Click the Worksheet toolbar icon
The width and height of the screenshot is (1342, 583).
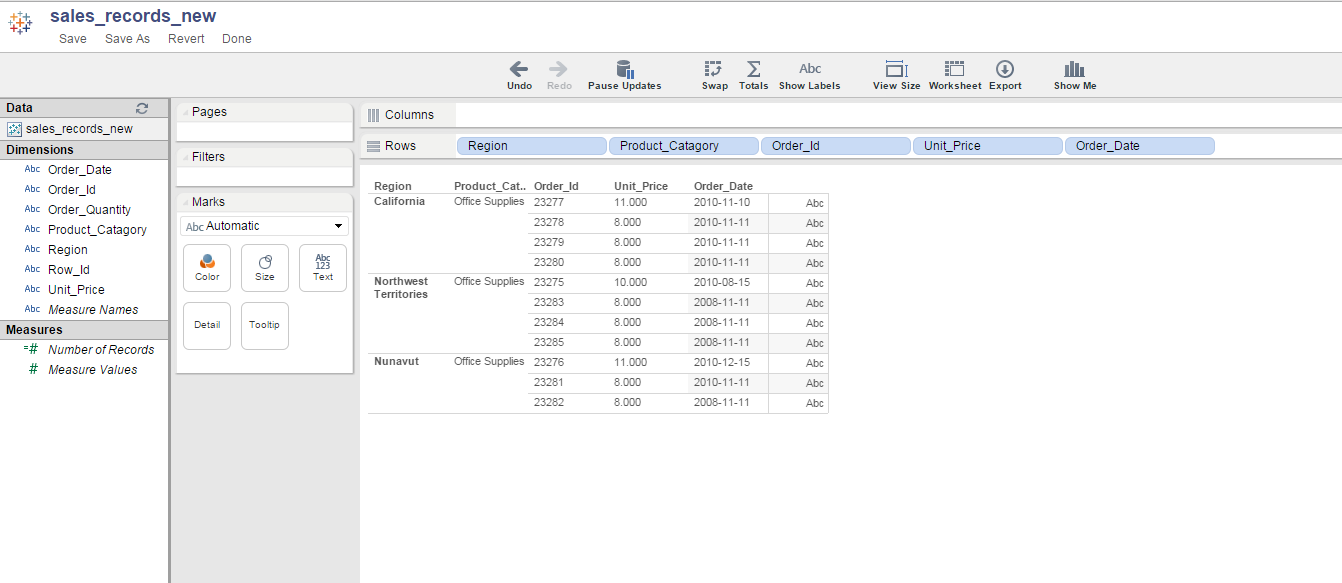click(x=955, y=69)
